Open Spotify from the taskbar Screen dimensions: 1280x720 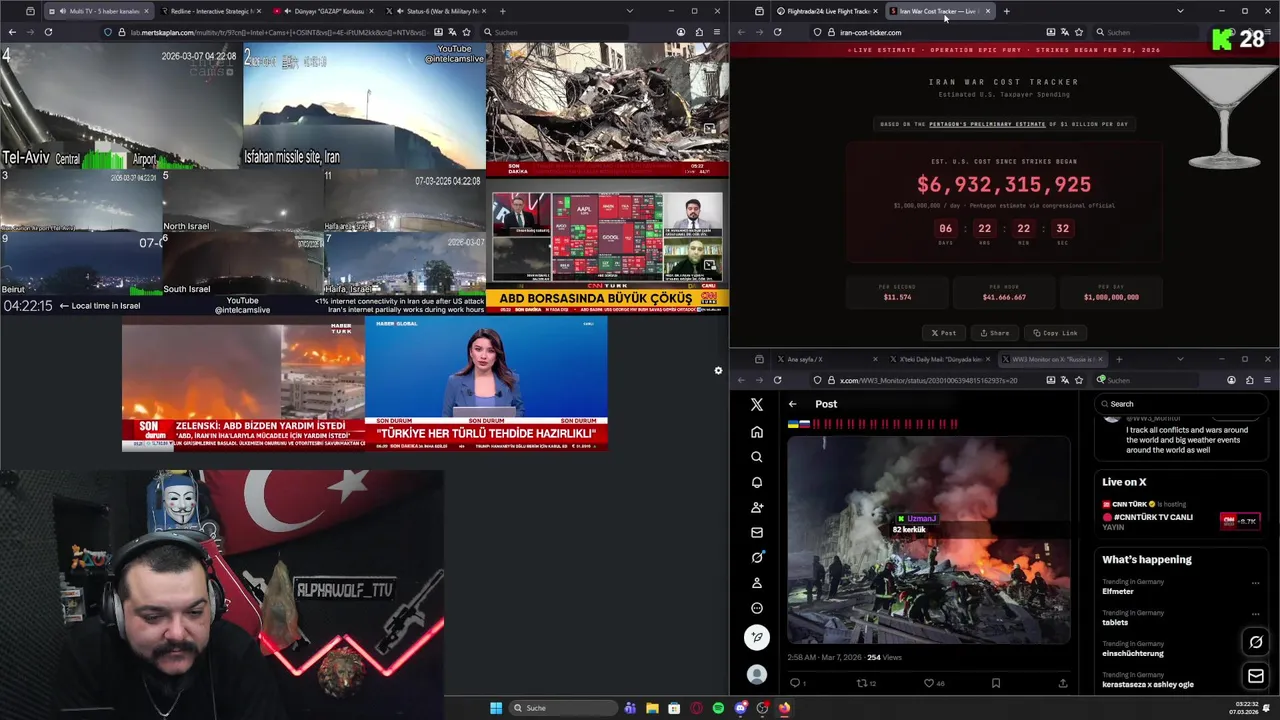pyautogui.click(x=718, y=708)
